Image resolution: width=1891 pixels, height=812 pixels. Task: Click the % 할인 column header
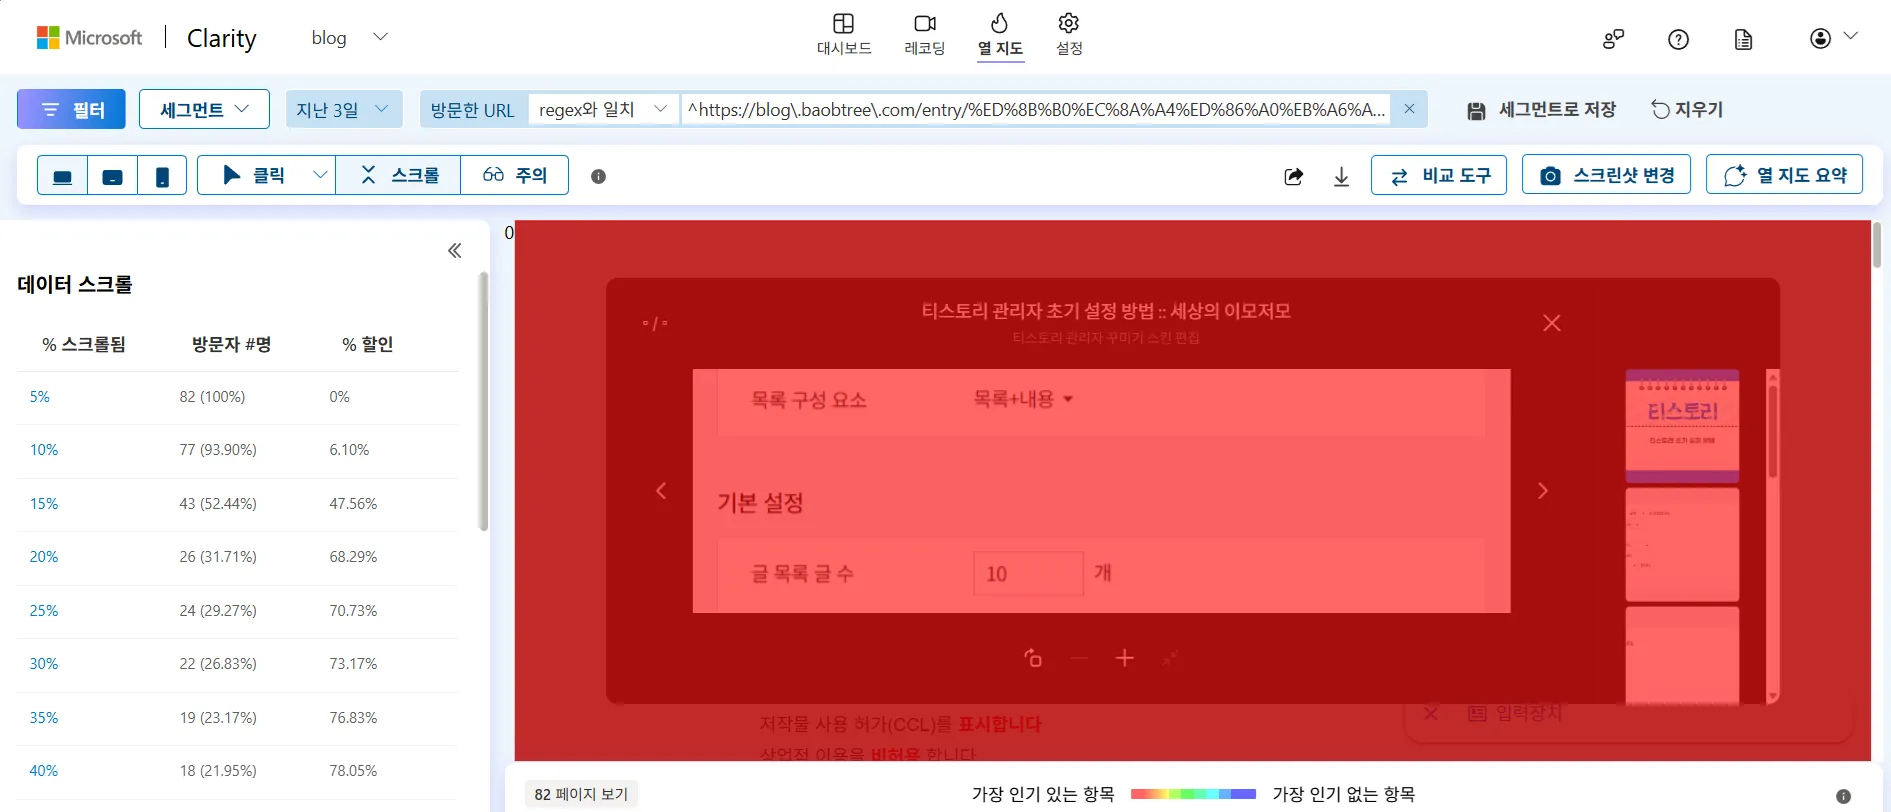(367, 344)
